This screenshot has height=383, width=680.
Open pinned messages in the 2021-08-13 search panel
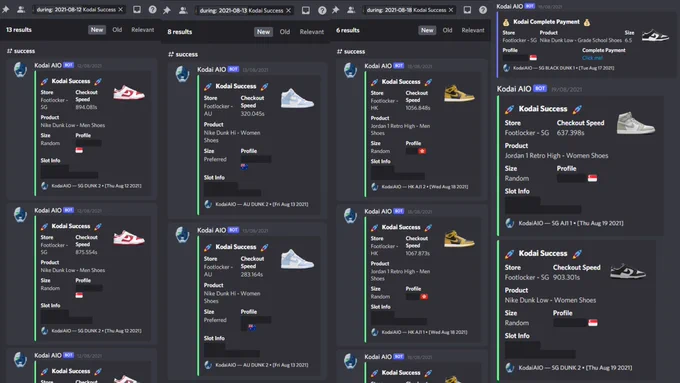[x=167, y=10]
